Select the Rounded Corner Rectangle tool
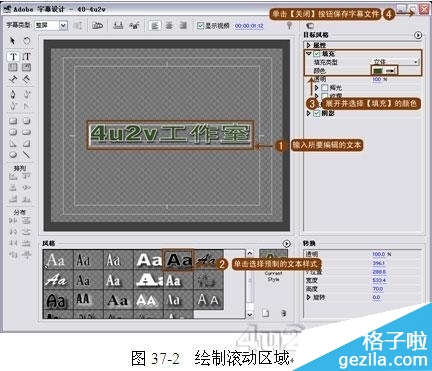 (x=13, y=132)
